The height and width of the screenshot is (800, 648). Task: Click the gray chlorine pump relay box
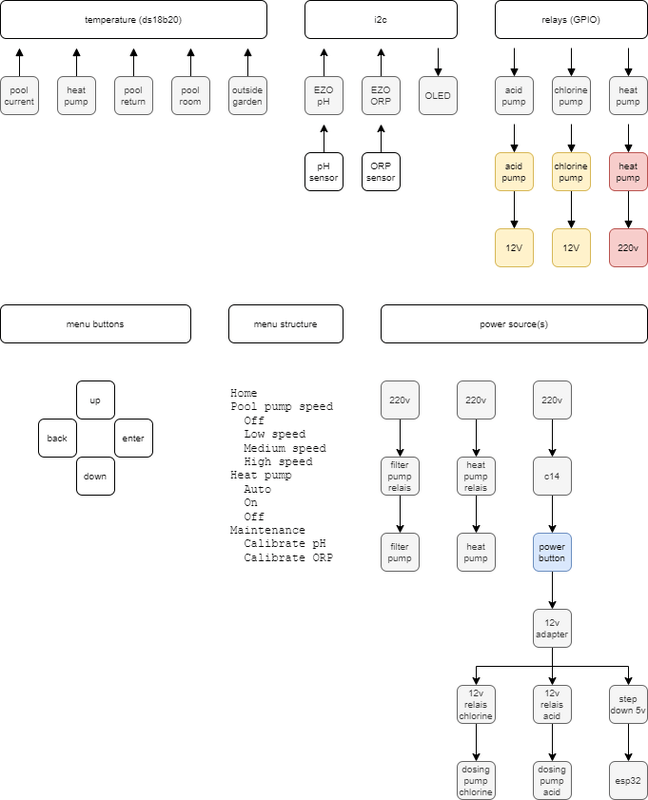click(571, 95)
